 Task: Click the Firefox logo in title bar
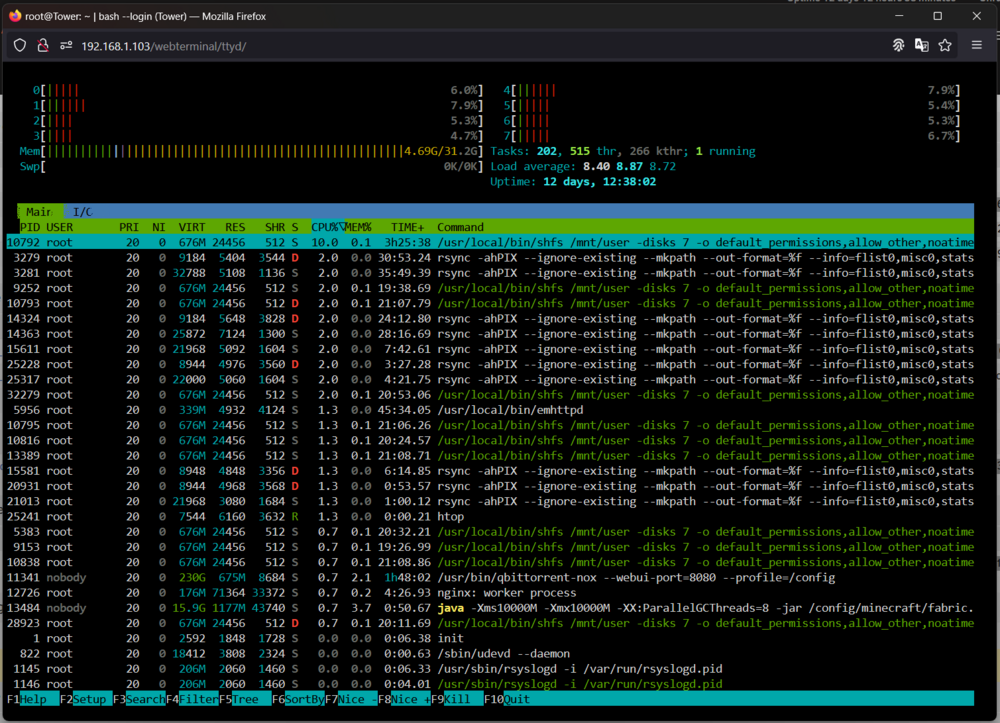click(x=15, y=16)
